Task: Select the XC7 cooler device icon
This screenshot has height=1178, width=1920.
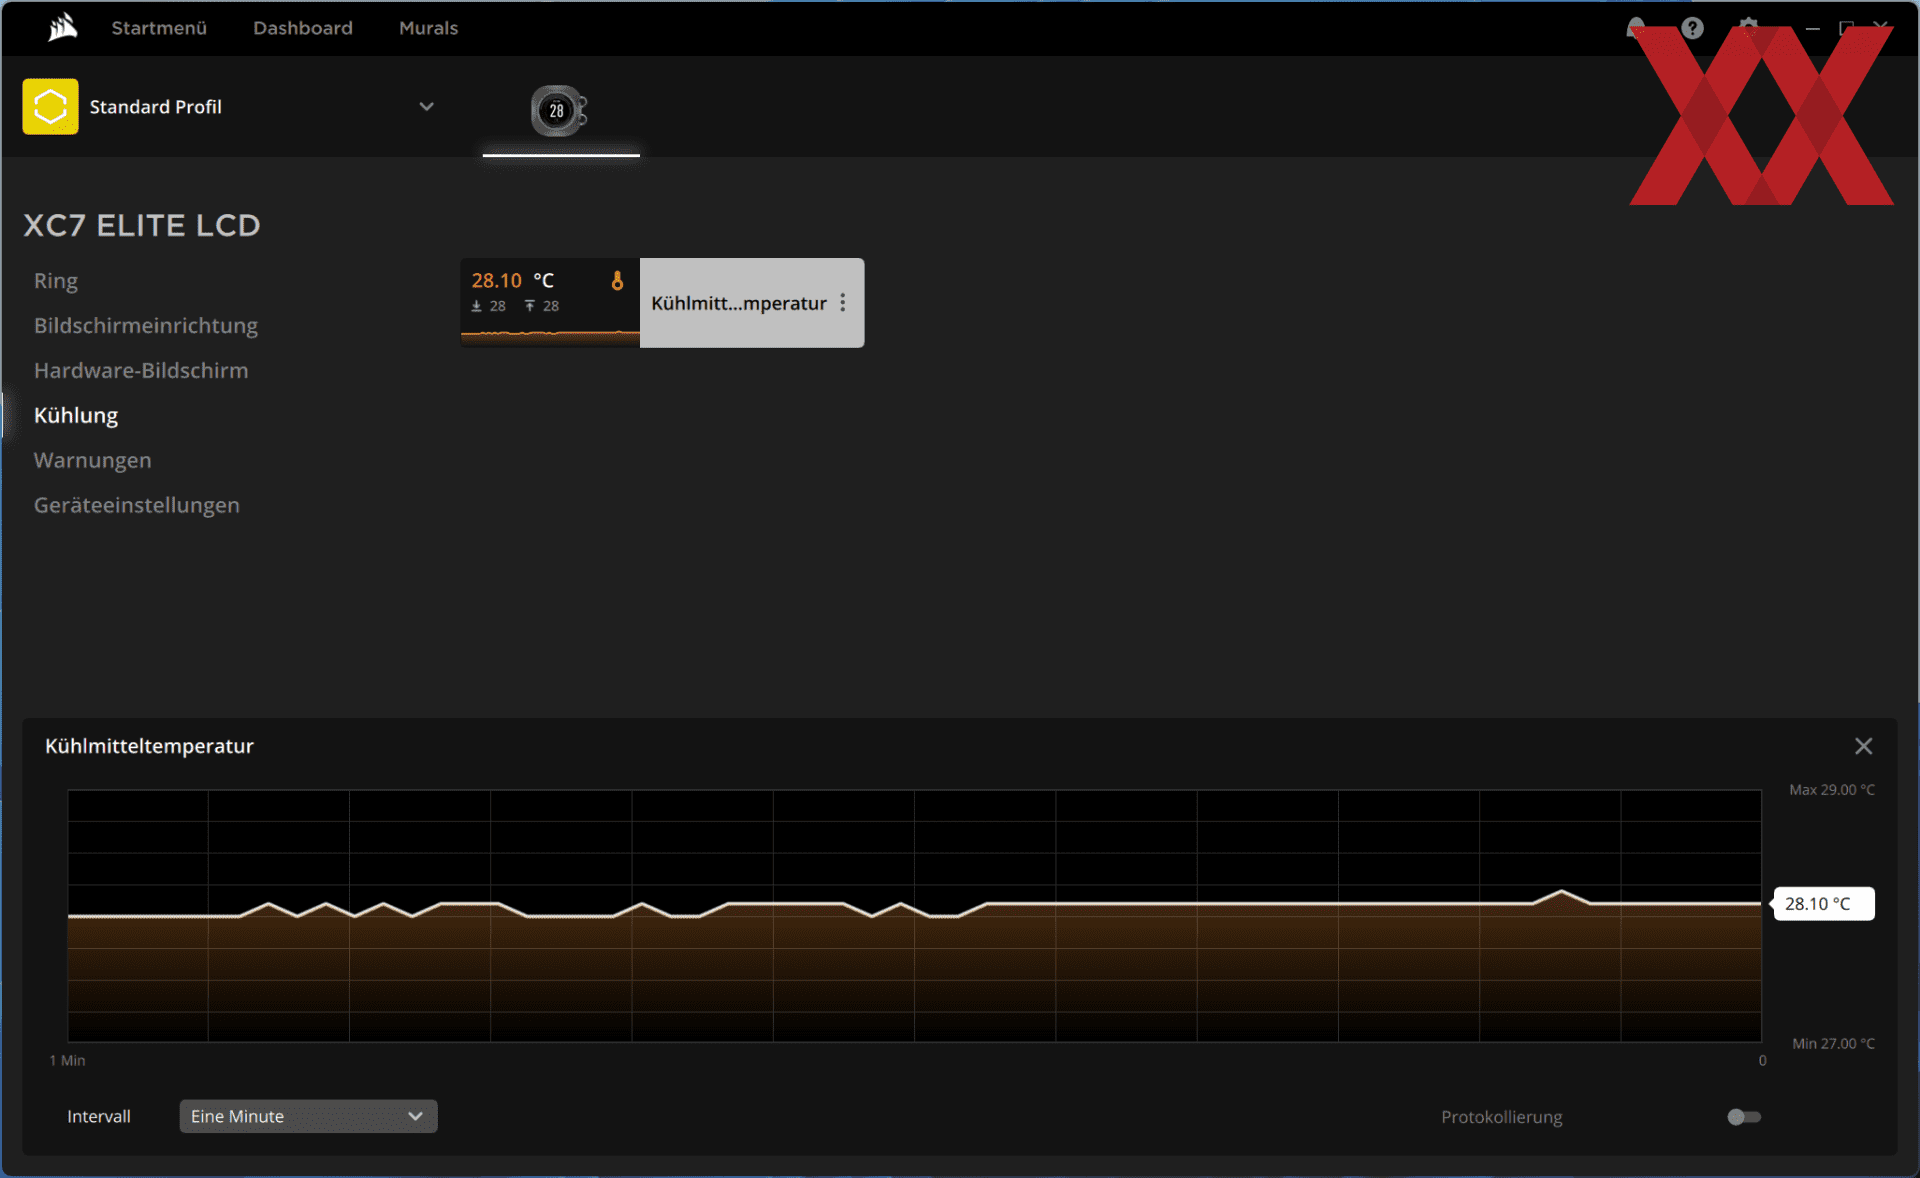Action: (559, 110)
